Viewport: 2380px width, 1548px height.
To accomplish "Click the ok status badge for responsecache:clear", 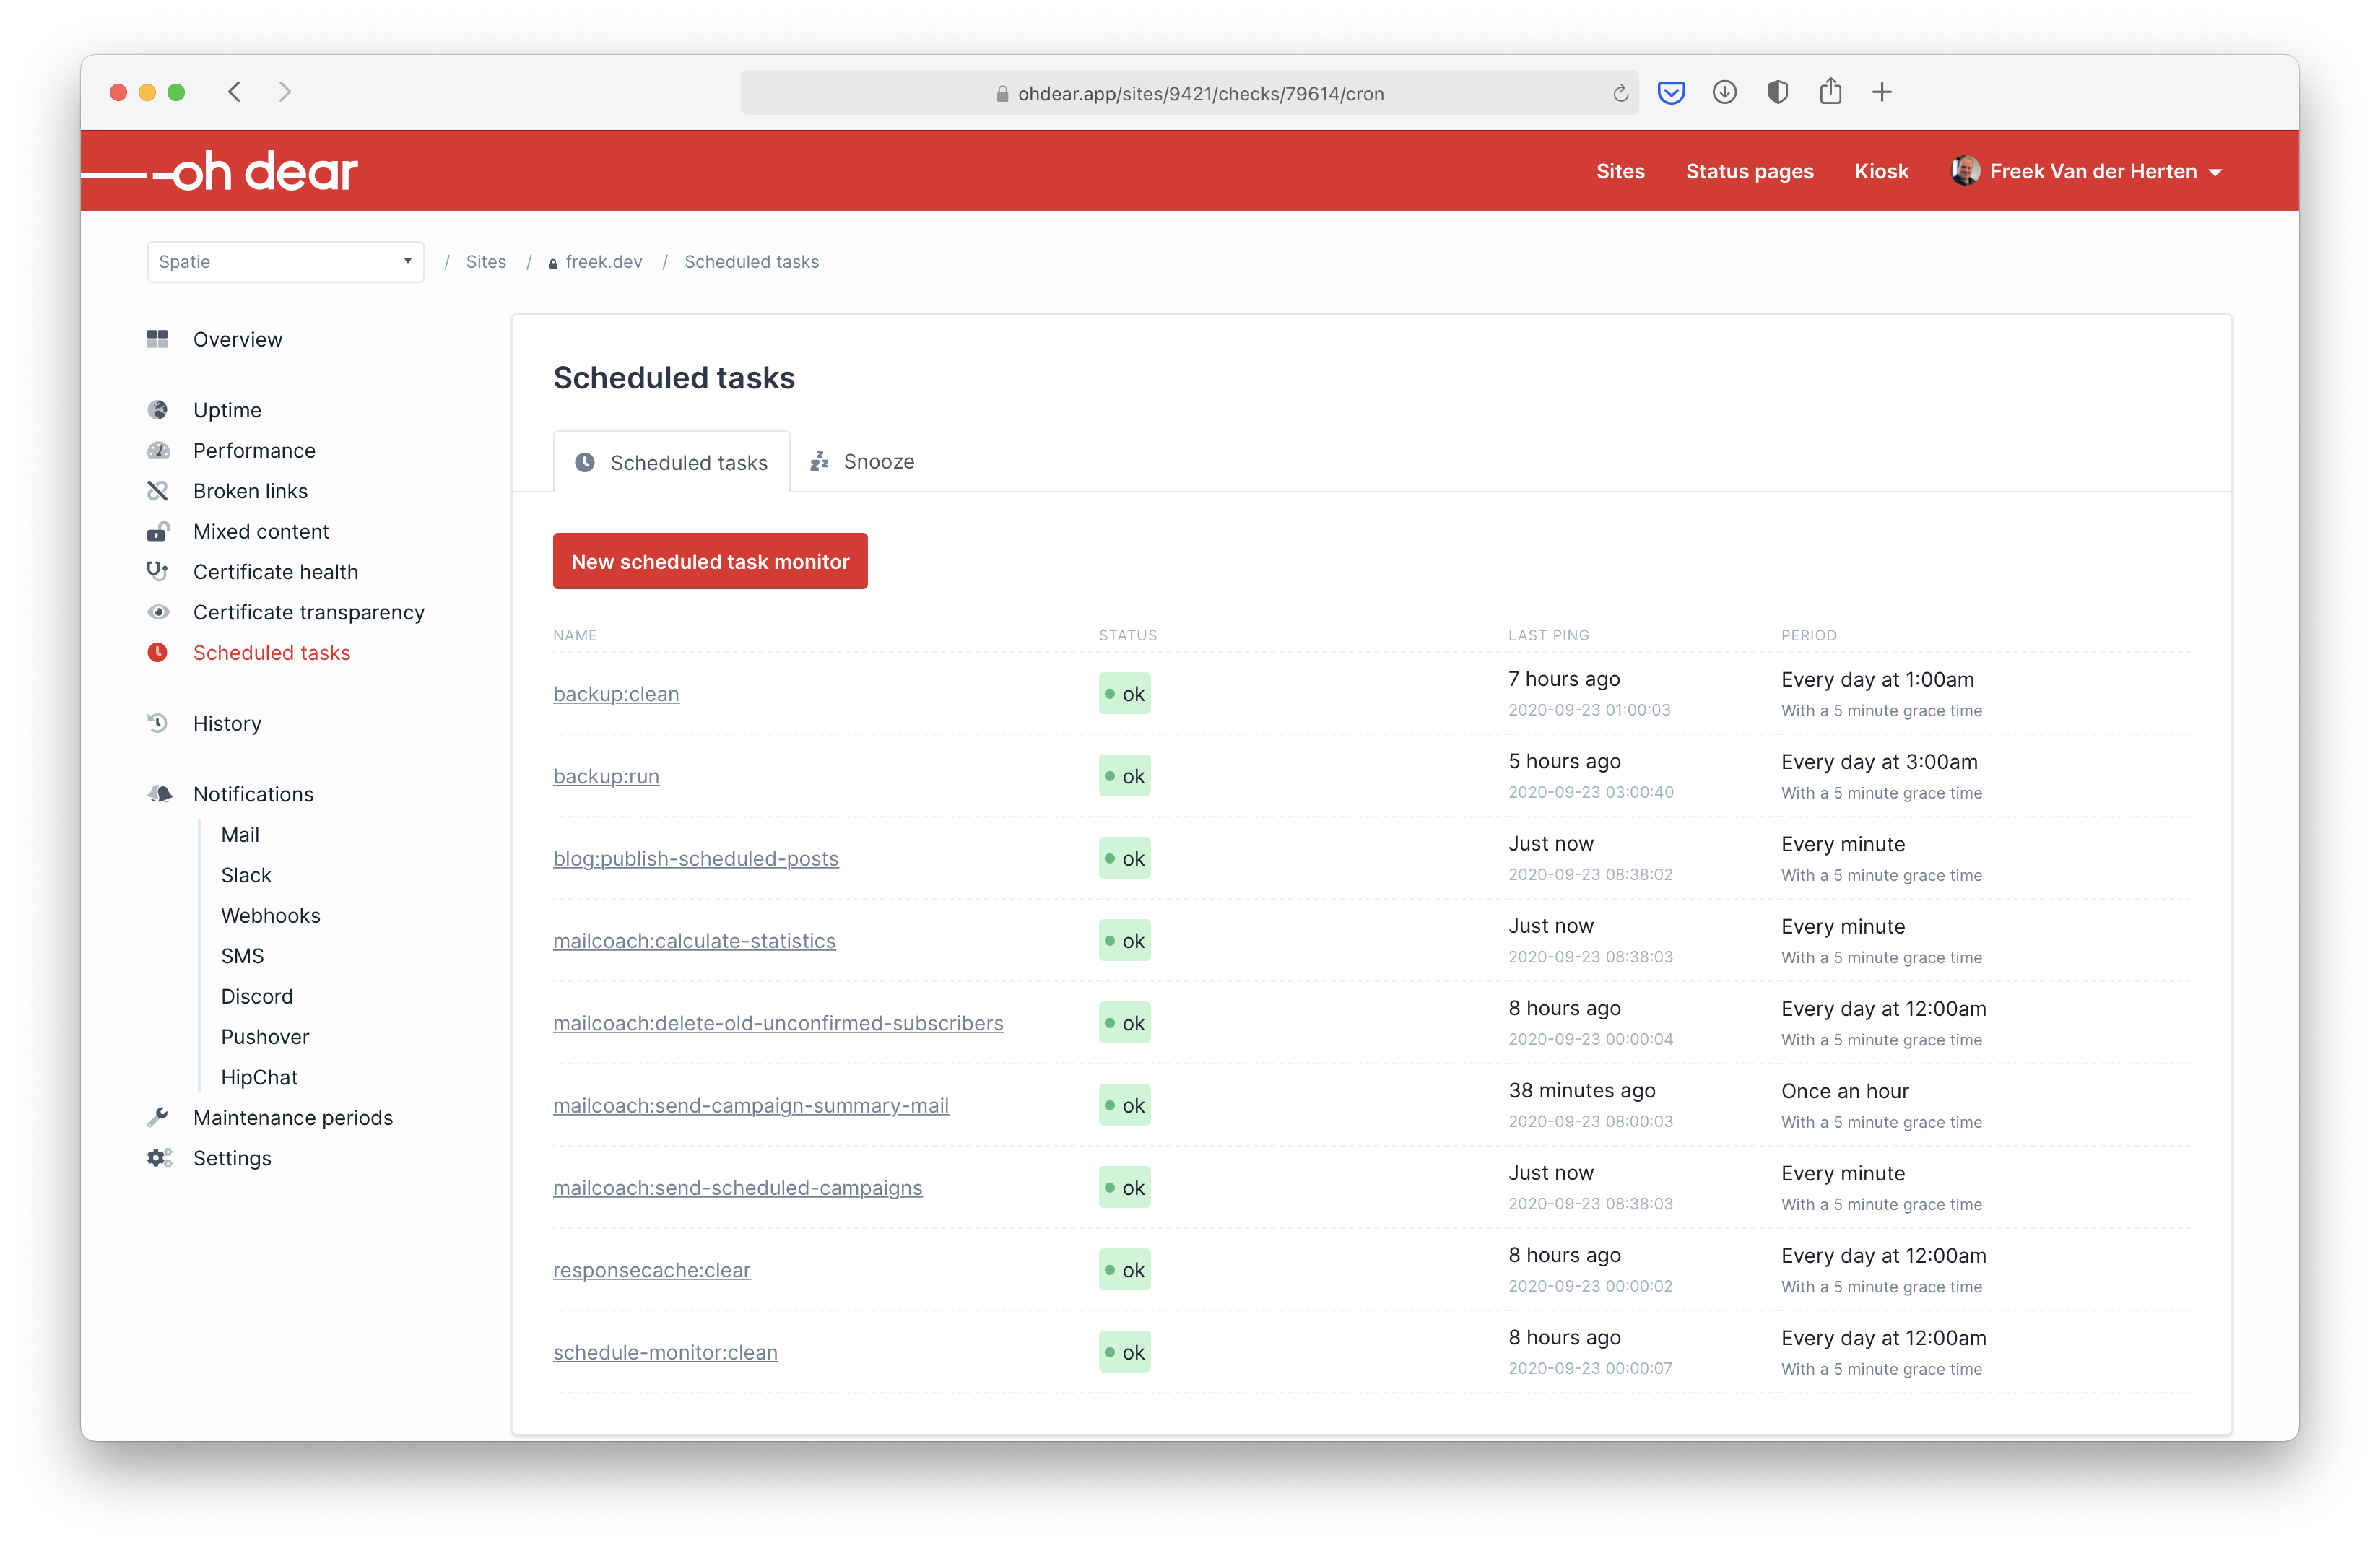I will [1124, 1270].
